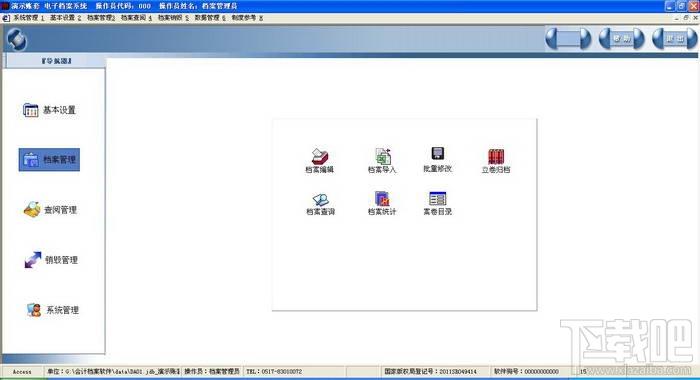Viewport: 700px width, 380px height.
Task: Open the 档案统计 archive statistics icon
Action: click(382, 203)
